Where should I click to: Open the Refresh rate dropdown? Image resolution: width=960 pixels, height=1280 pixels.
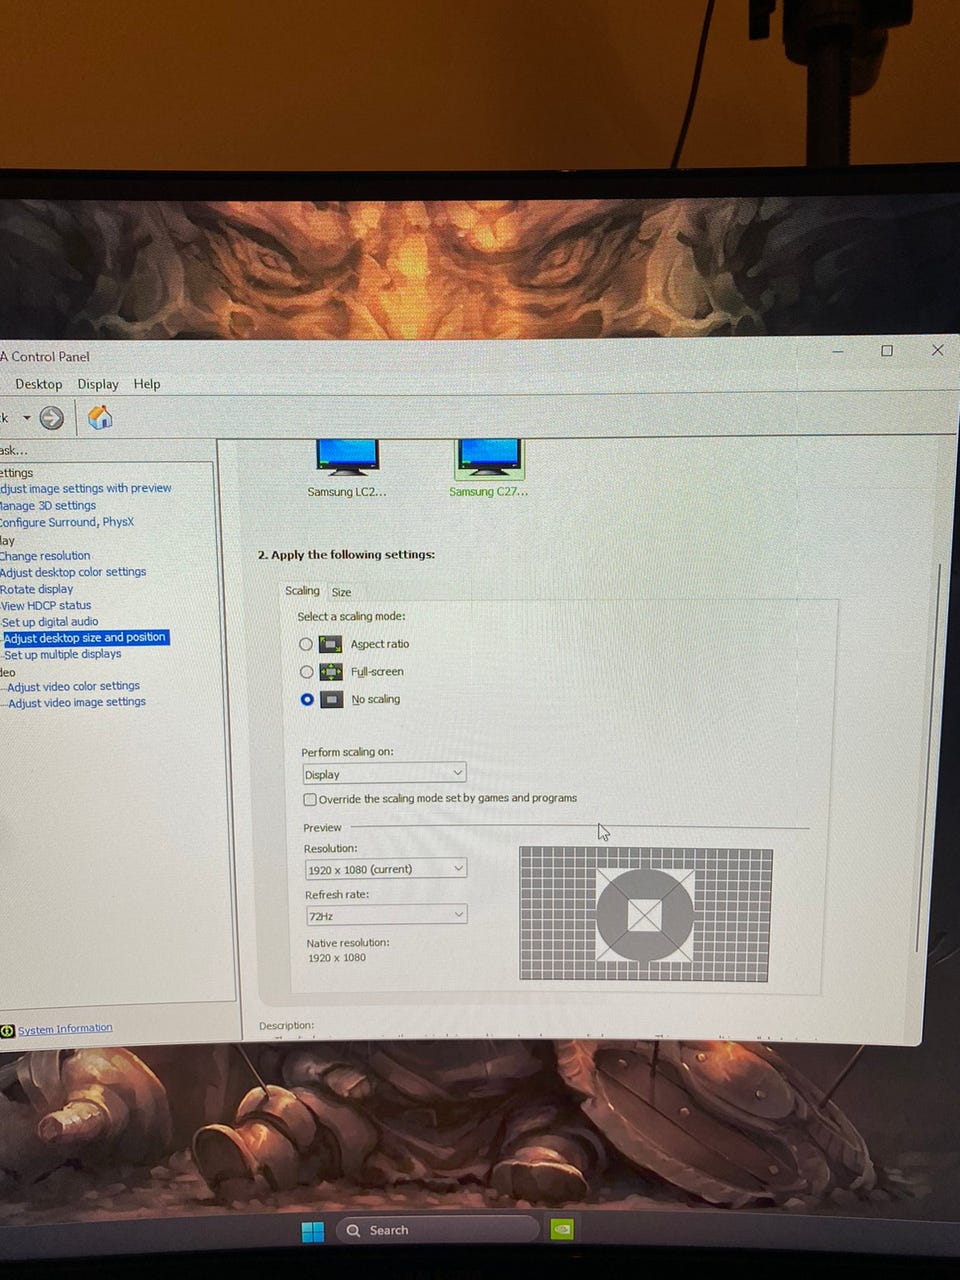click(x=386, y=915)
